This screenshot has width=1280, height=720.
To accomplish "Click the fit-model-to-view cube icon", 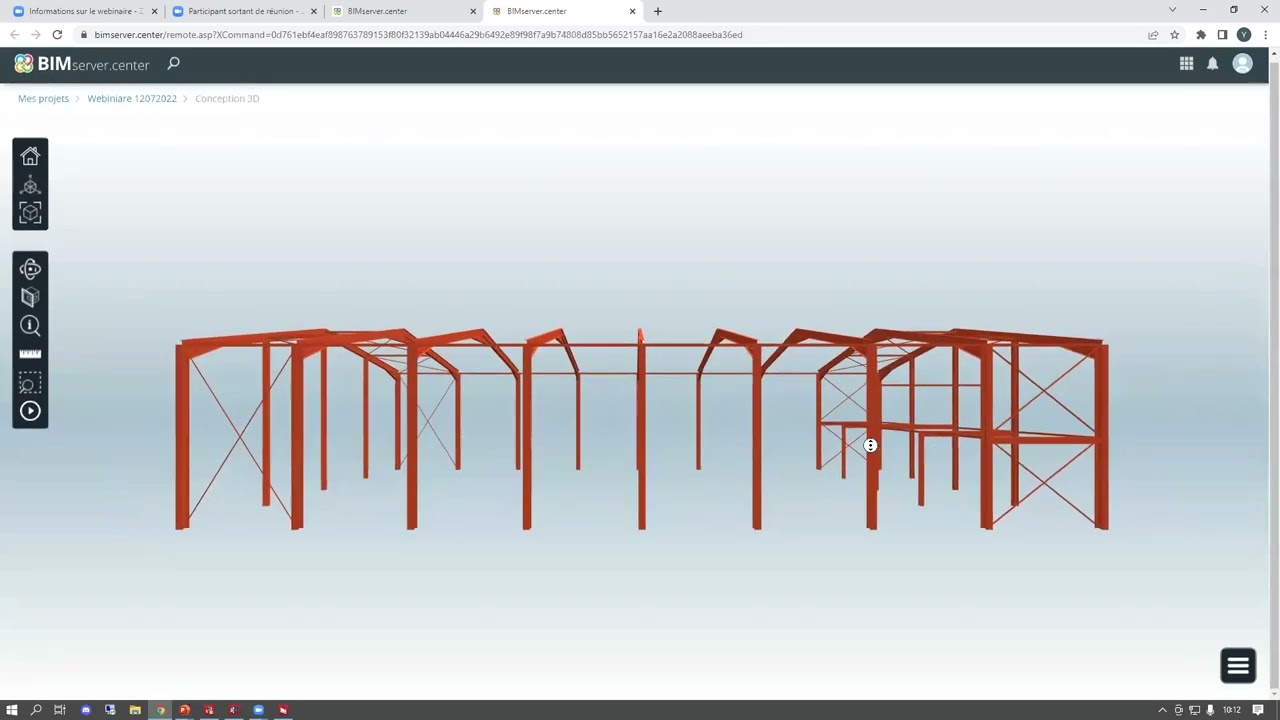I will [30, 213].
